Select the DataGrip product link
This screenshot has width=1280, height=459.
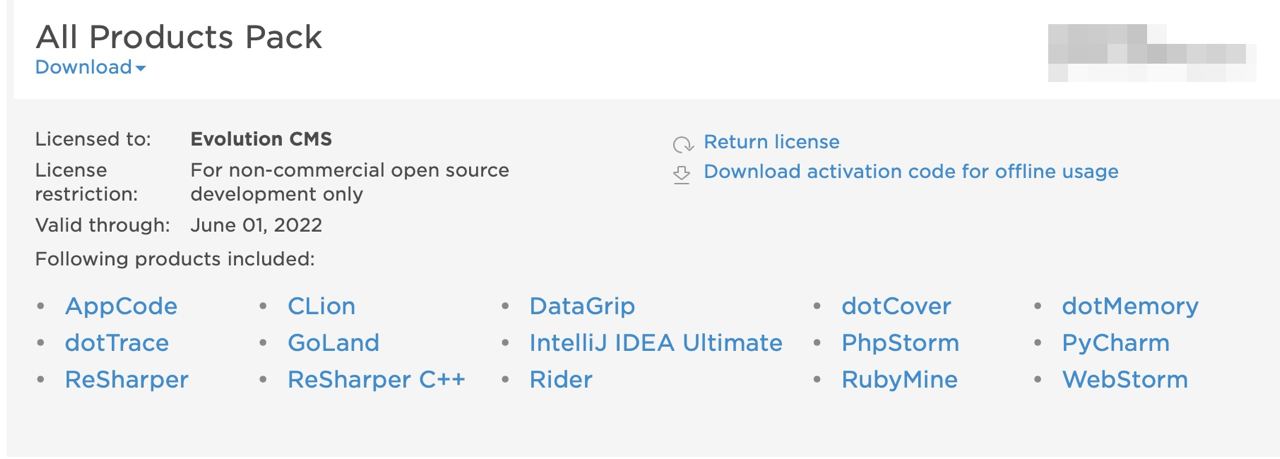582,306
